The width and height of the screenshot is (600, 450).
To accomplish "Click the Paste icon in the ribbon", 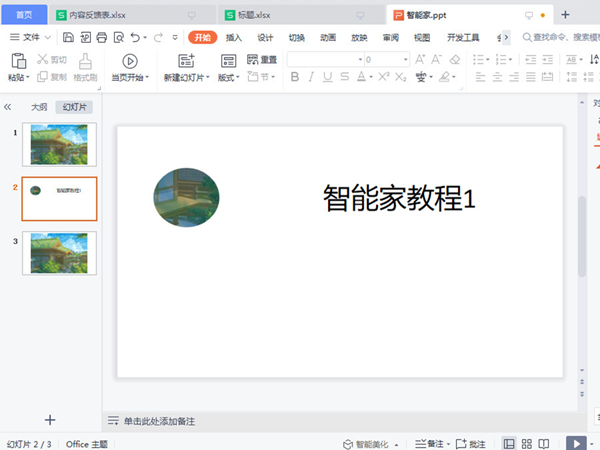I will 17,61.
